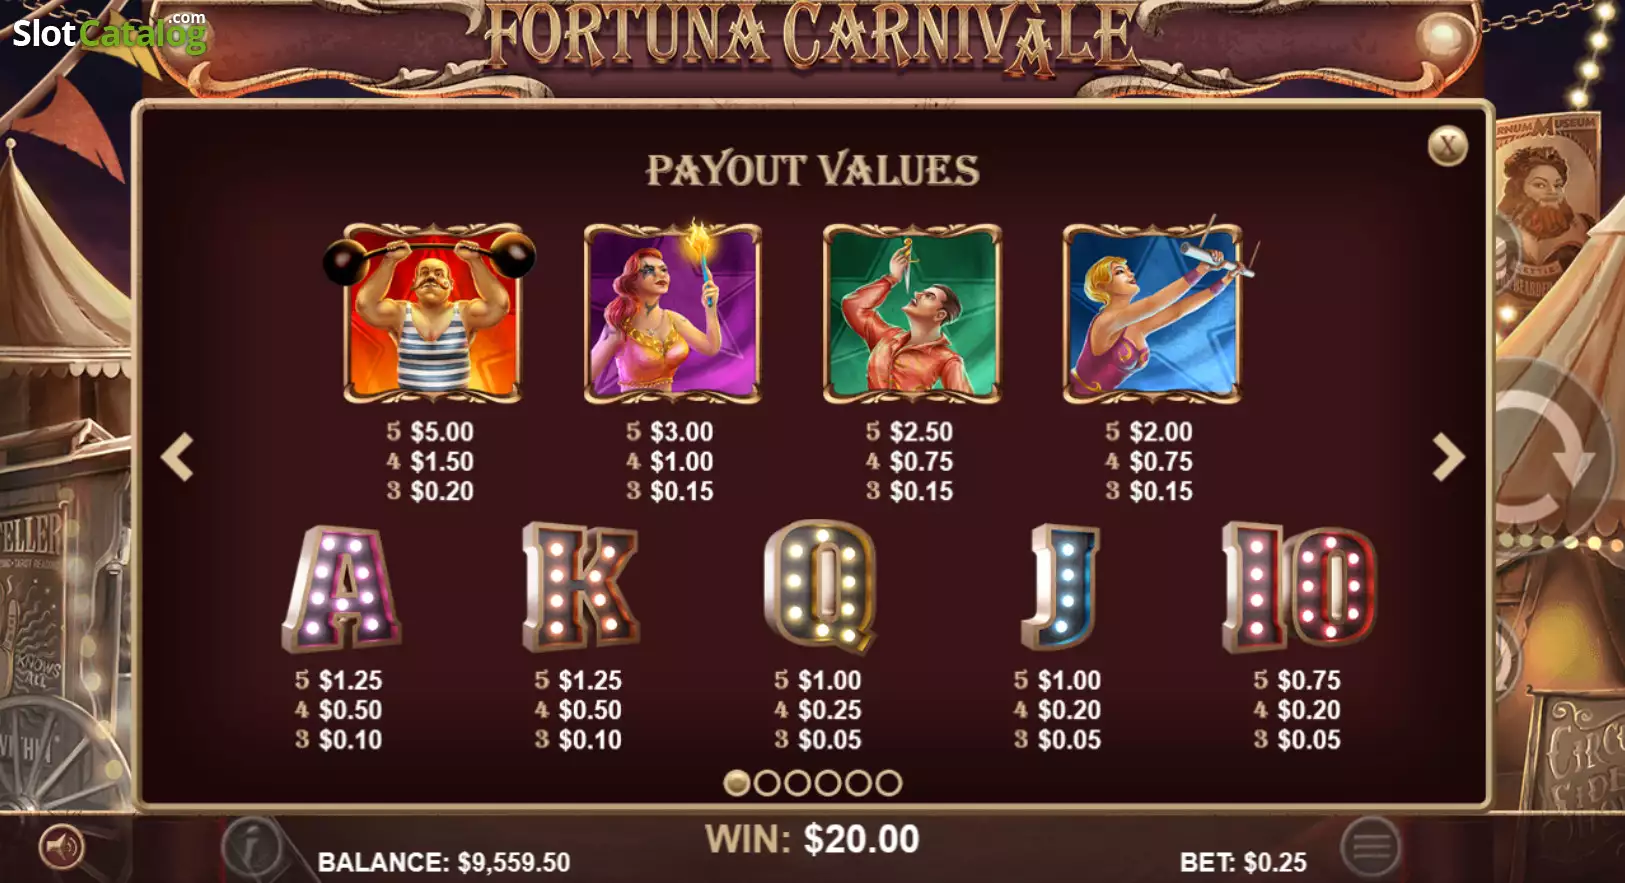Screen dimensions: 1625x883
Task: Select the first paytable page dot
Action: point(737,783)
